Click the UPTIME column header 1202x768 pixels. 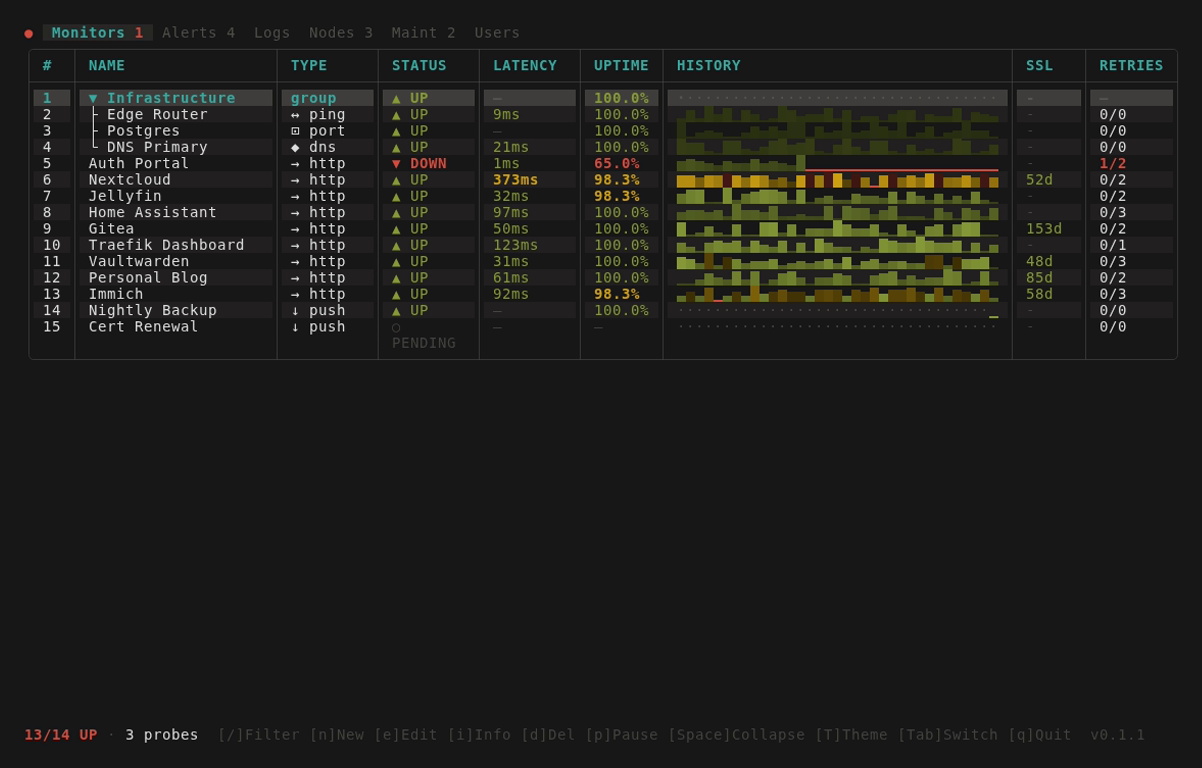pos(621,66)
